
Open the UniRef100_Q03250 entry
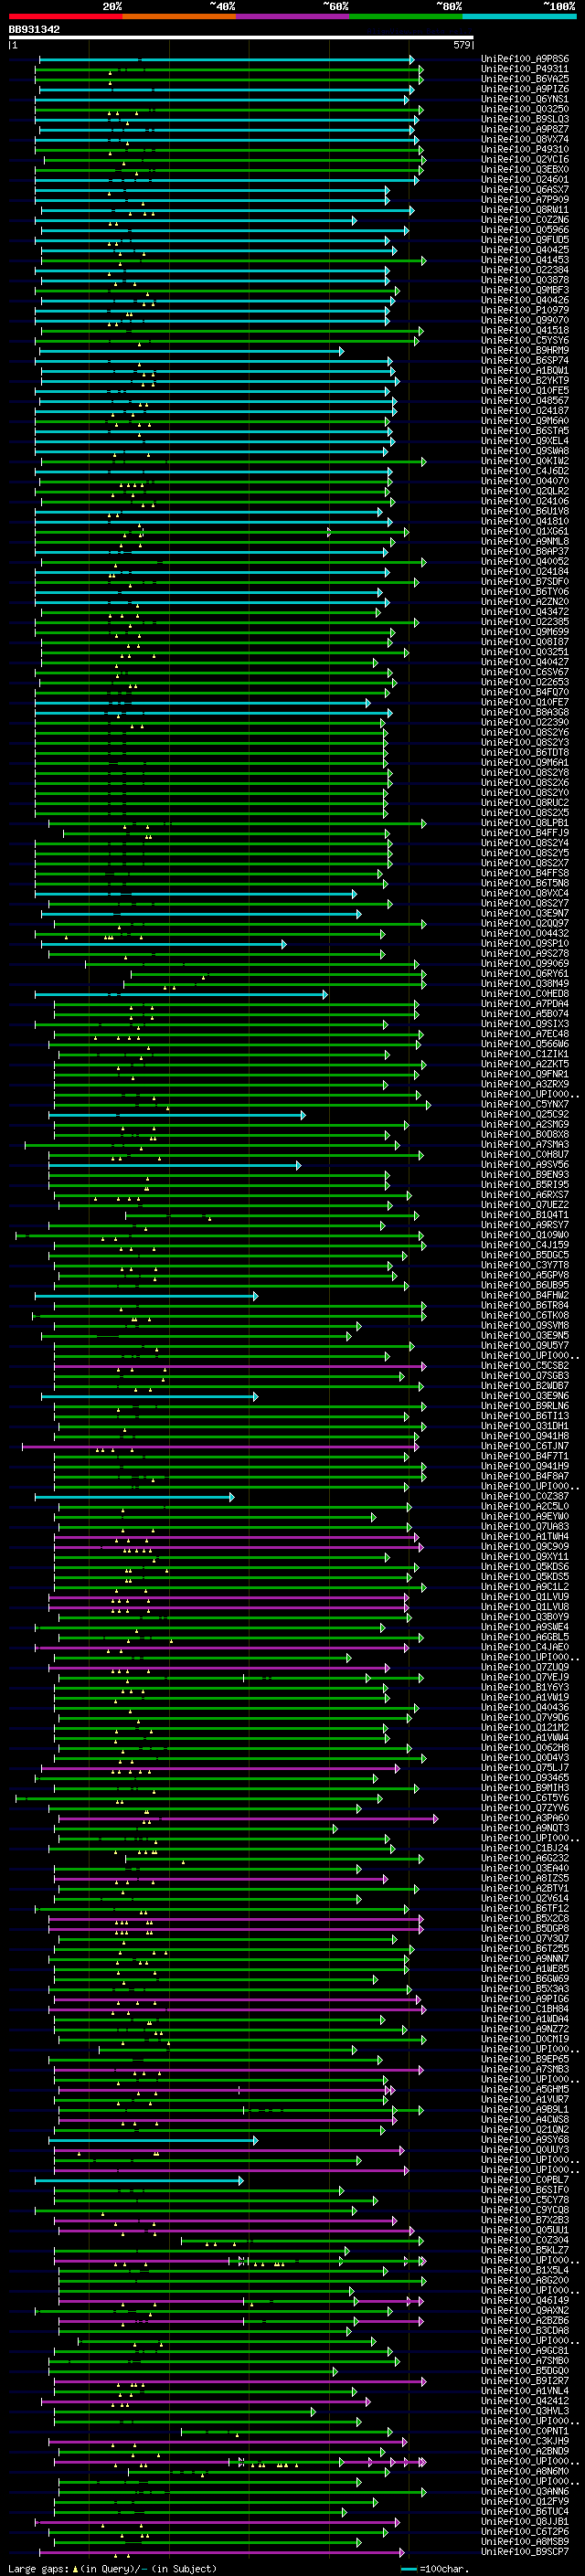[525, 109]
